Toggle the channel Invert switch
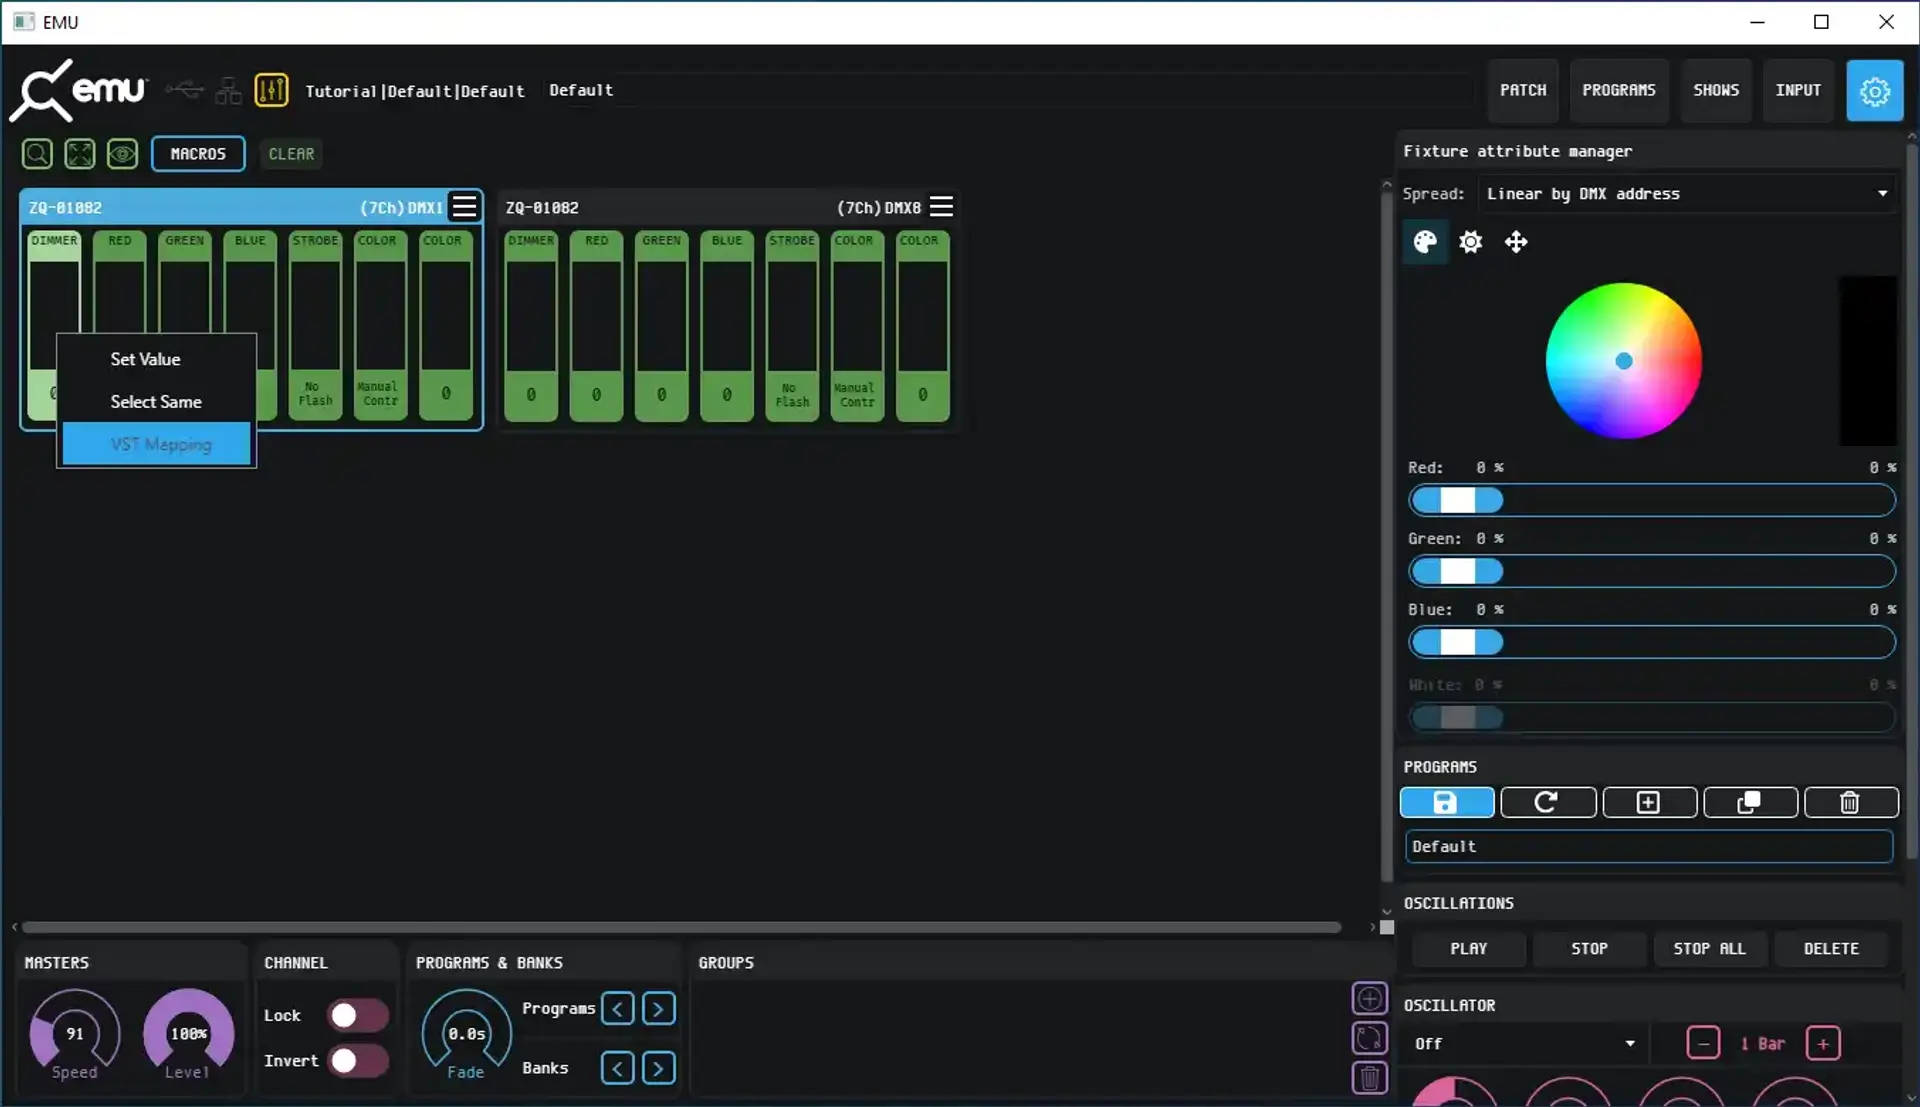Viewport: 1920px width, 1107px height. click(358, 1060)
